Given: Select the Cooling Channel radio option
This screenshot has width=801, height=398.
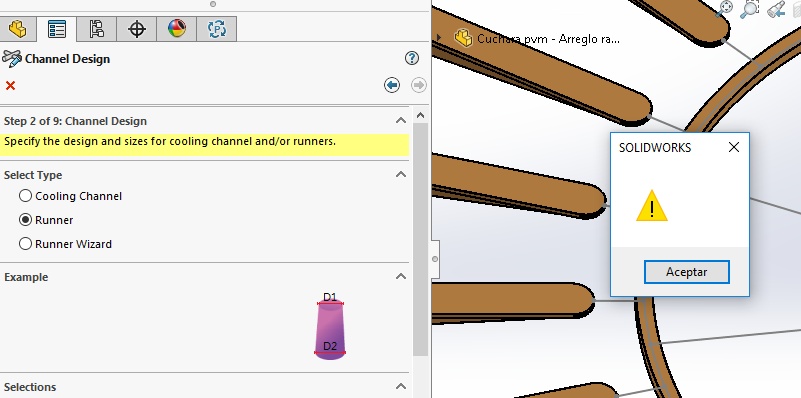Looking at the screenshot, I should [25, 196].
